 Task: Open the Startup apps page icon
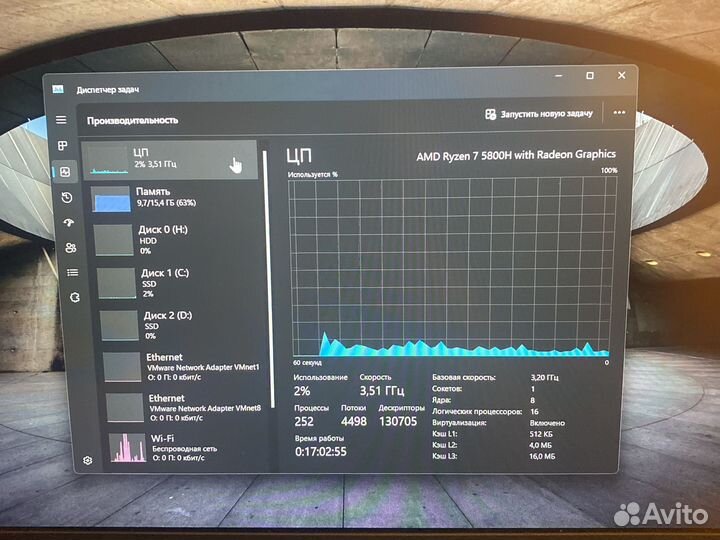coord(69,223)
